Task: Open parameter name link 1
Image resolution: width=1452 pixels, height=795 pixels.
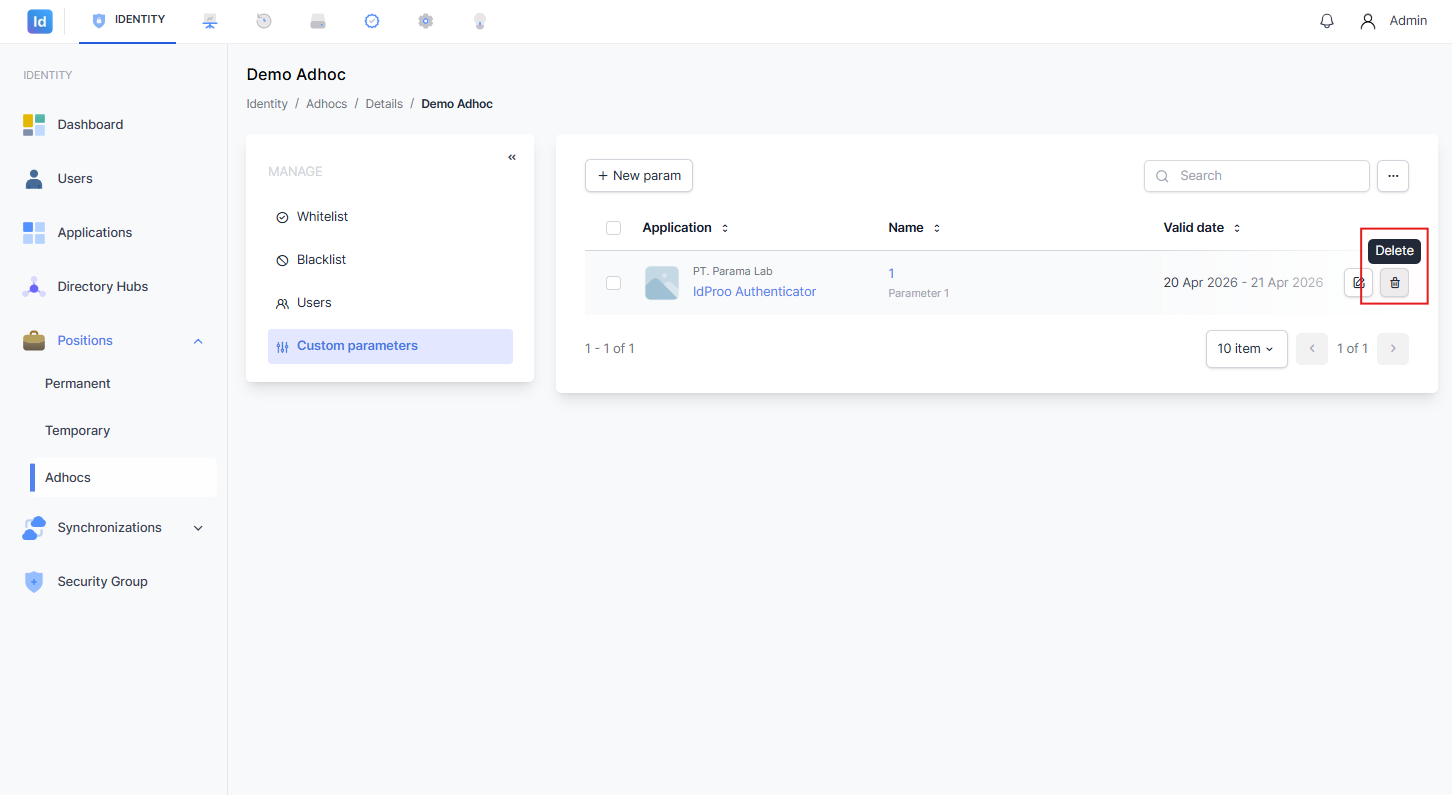Action: [891, 274]
